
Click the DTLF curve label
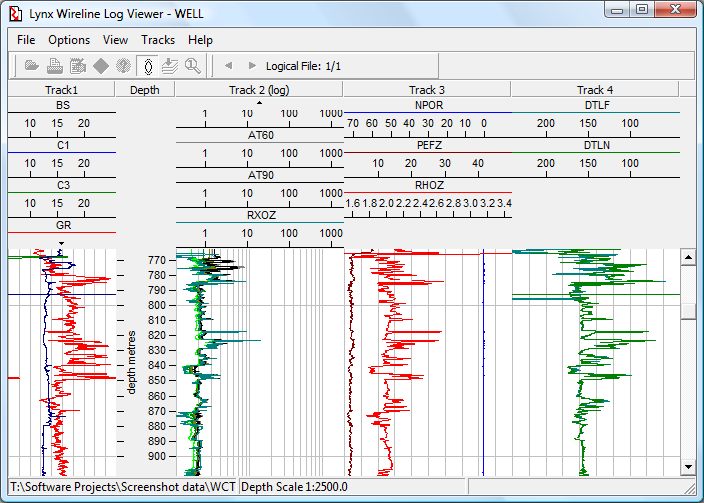point(597,105)
